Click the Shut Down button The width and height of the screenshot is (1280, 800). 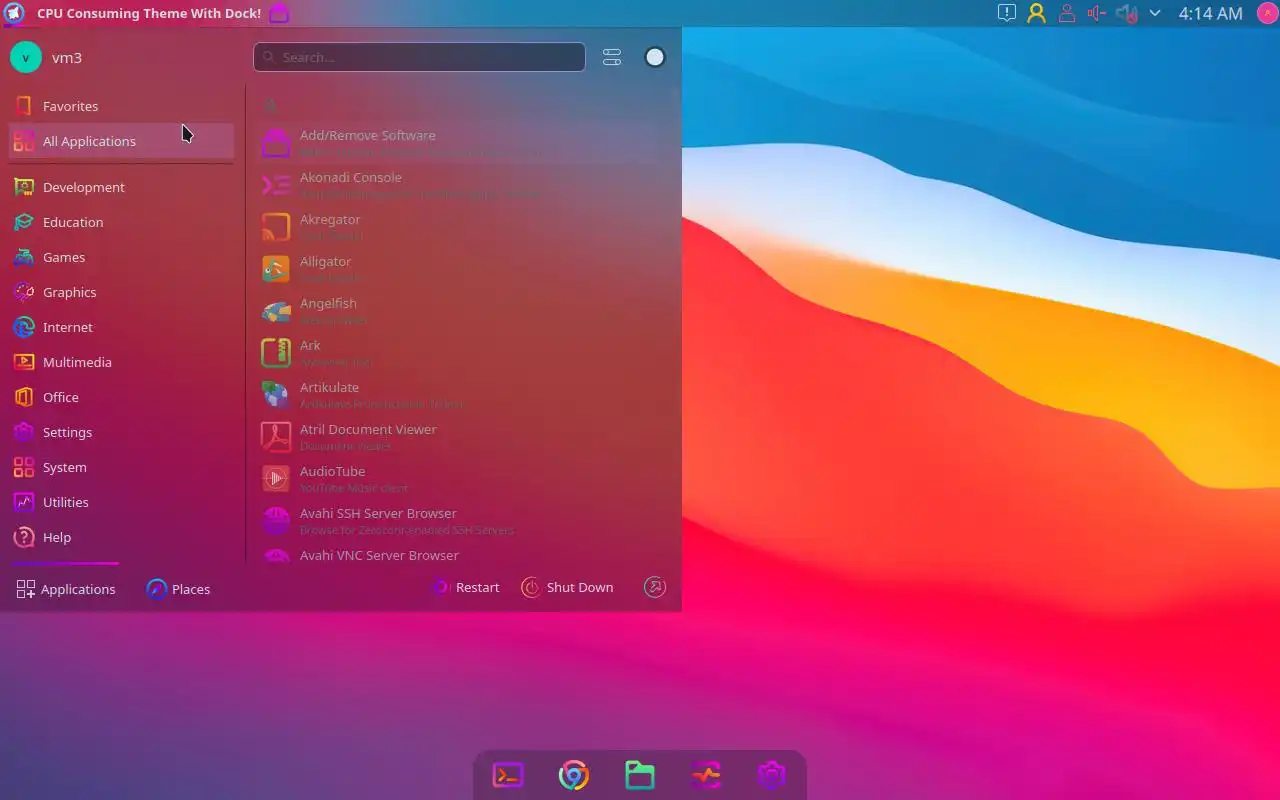point(568,588)
